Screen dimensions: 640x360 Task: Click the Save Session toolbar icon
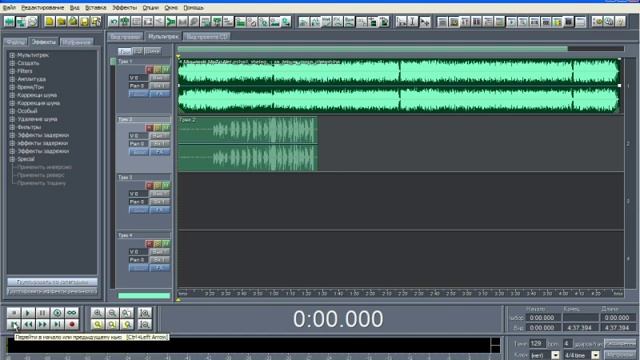pyautogui.click(x=84, y=22)
